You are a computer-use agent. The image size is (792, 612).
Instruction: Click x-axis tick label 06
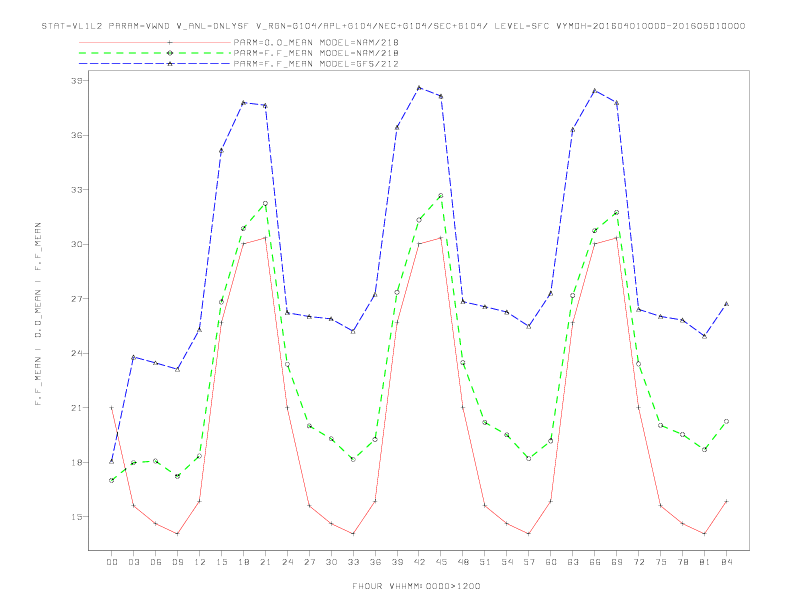pyautogui.click(x=156, y=562)
